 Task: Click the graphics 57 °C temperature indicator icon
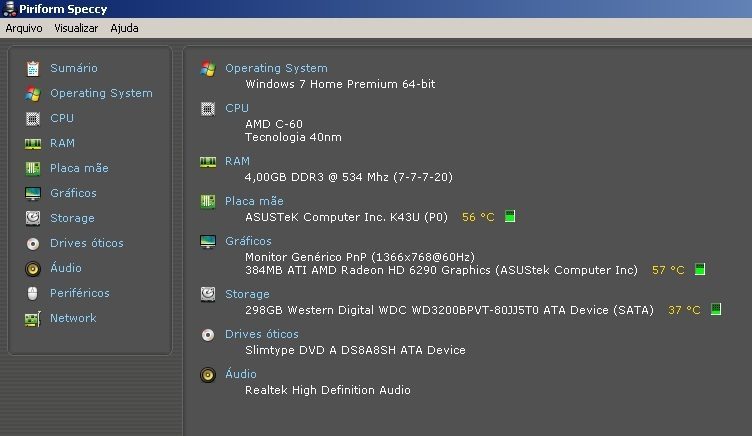[x=700, y=269]
